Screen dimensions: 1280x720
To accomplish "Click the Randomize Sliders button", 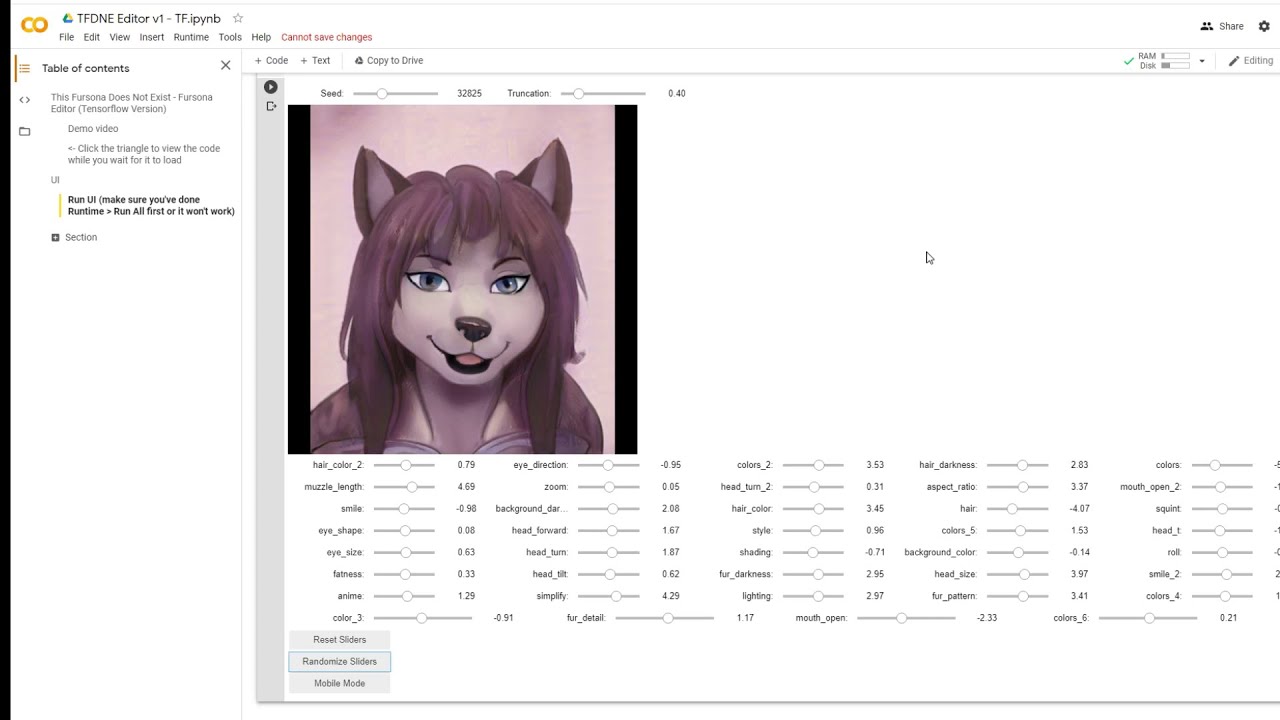I will click(339, 662).
